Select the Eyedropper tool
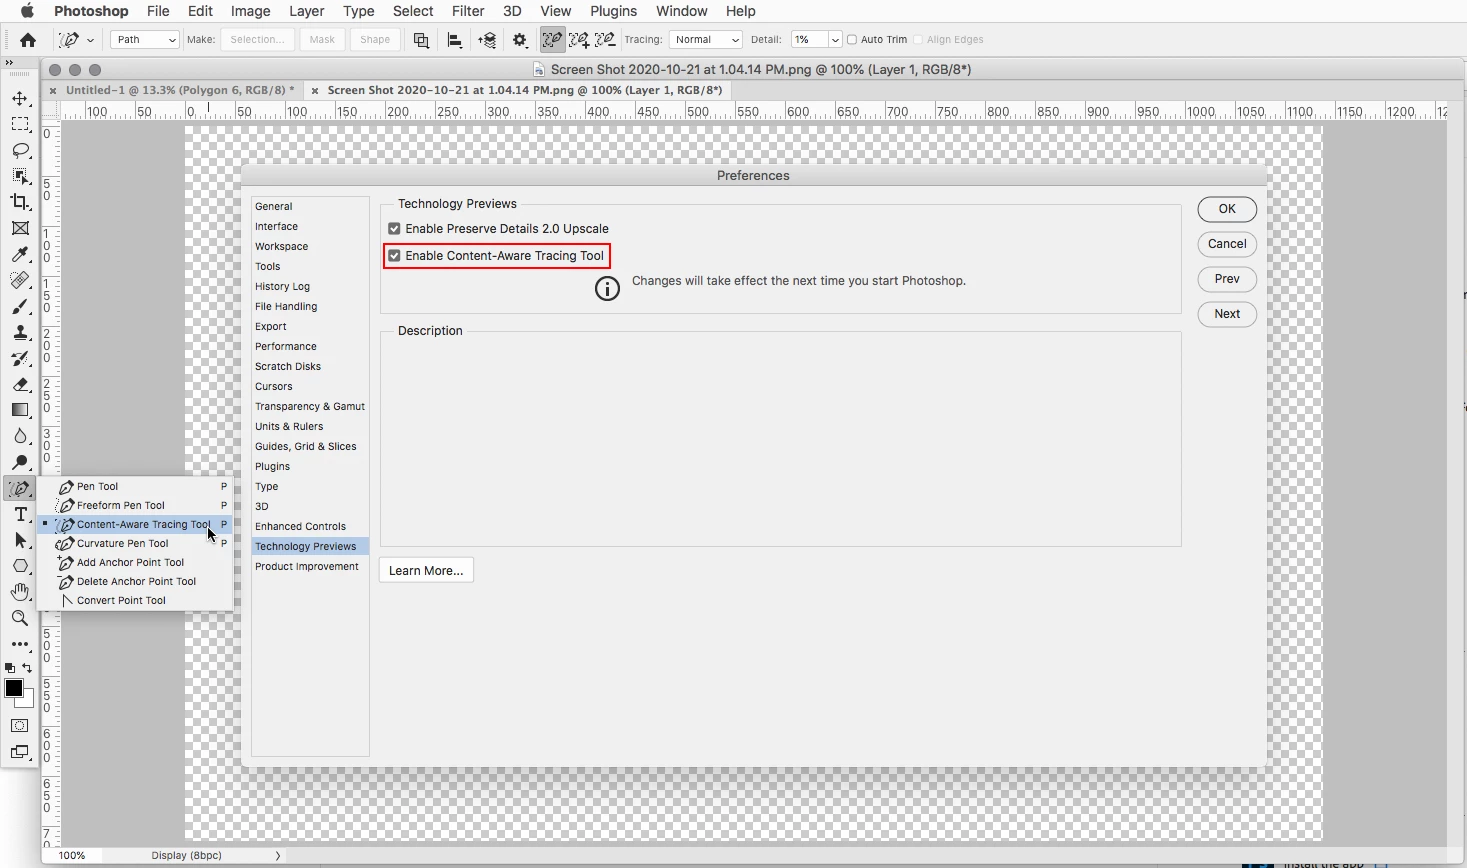Image resolution: width=1467 pixels, height=868 pixels. [x=20, y=255]
